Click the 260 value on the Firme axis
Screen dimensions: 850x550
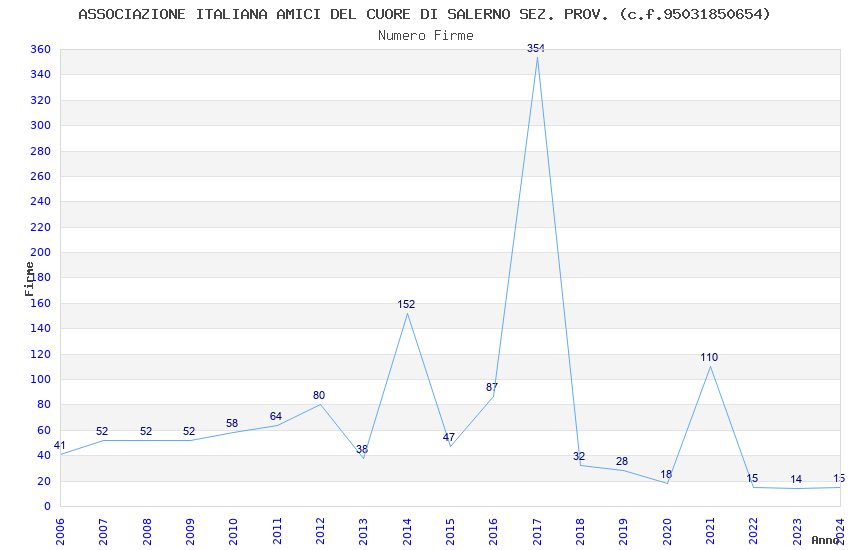41,176
